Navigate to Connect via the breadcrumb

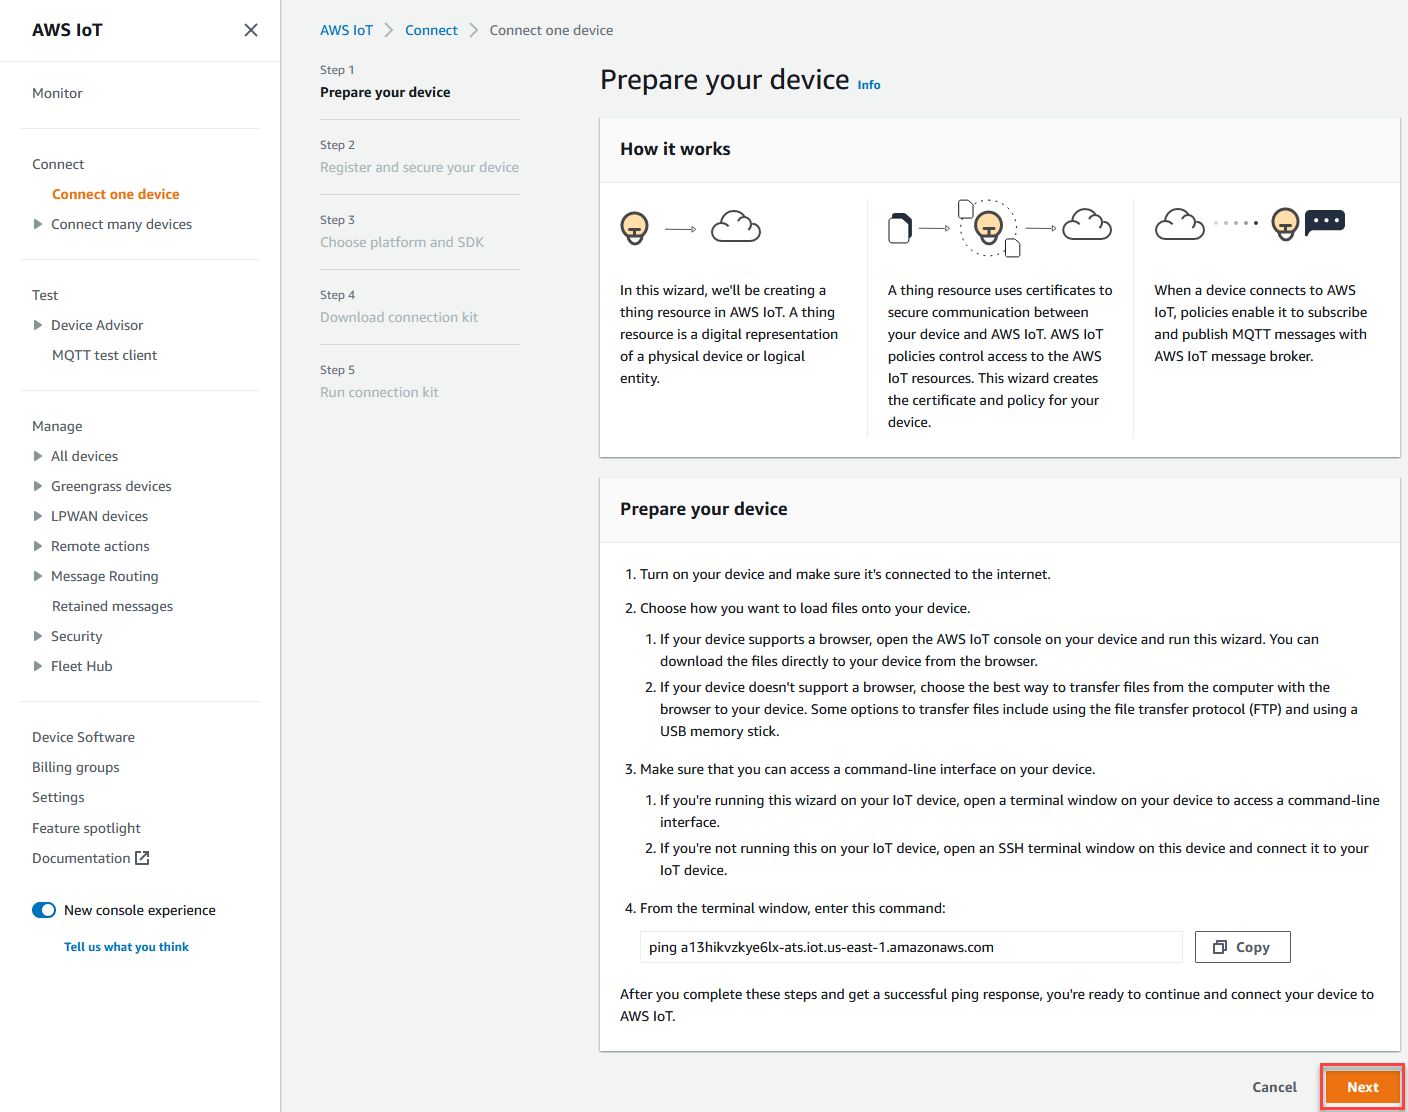click(431, 30)
